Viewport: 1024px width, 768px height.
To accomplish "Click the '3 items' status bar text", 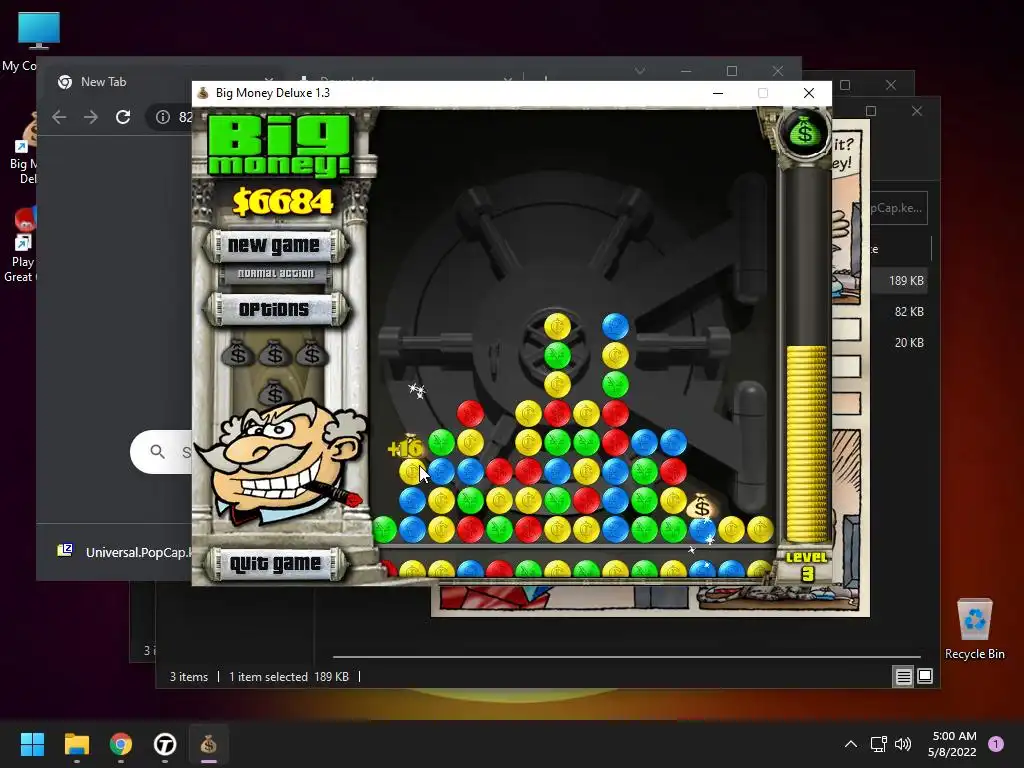I will pos(189,677).
